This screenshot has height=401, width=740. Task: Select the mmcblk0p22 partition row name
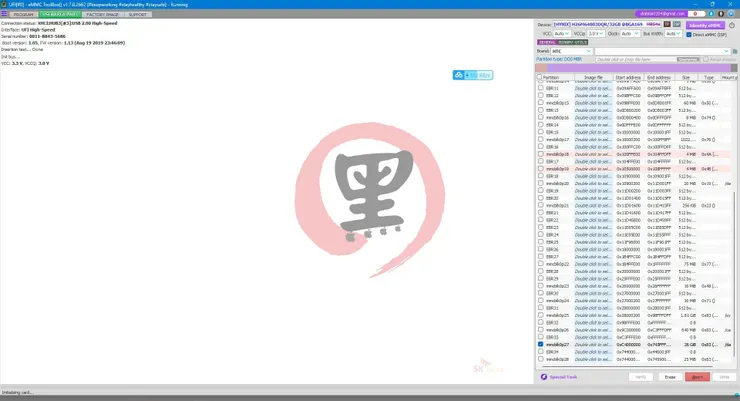point(557,264)
